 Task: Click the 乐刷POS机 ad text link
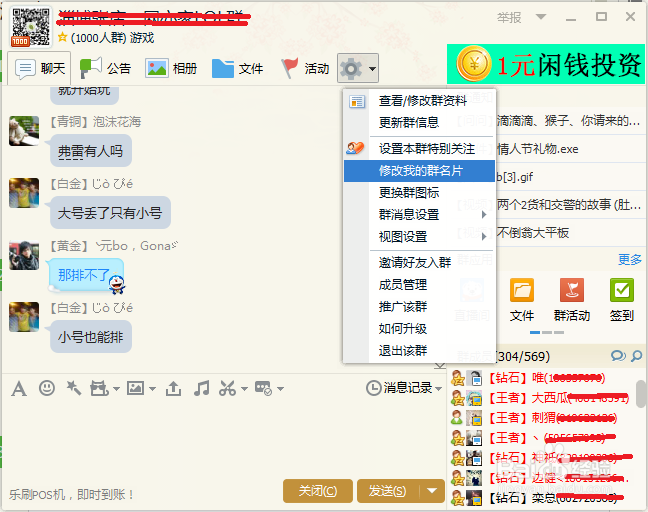tap(71, 494)
